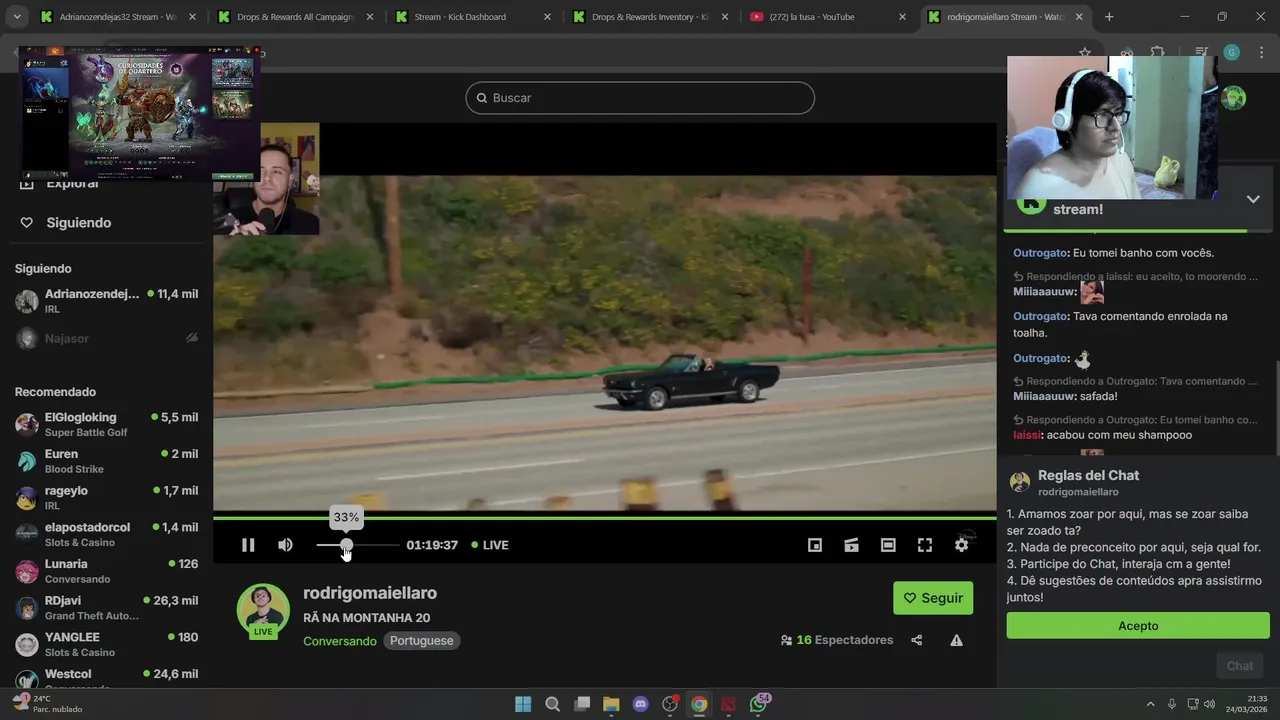Mute the stream volume speaker icon
Viewport: 1280px width, 720px height.
(x=286, y=545)
